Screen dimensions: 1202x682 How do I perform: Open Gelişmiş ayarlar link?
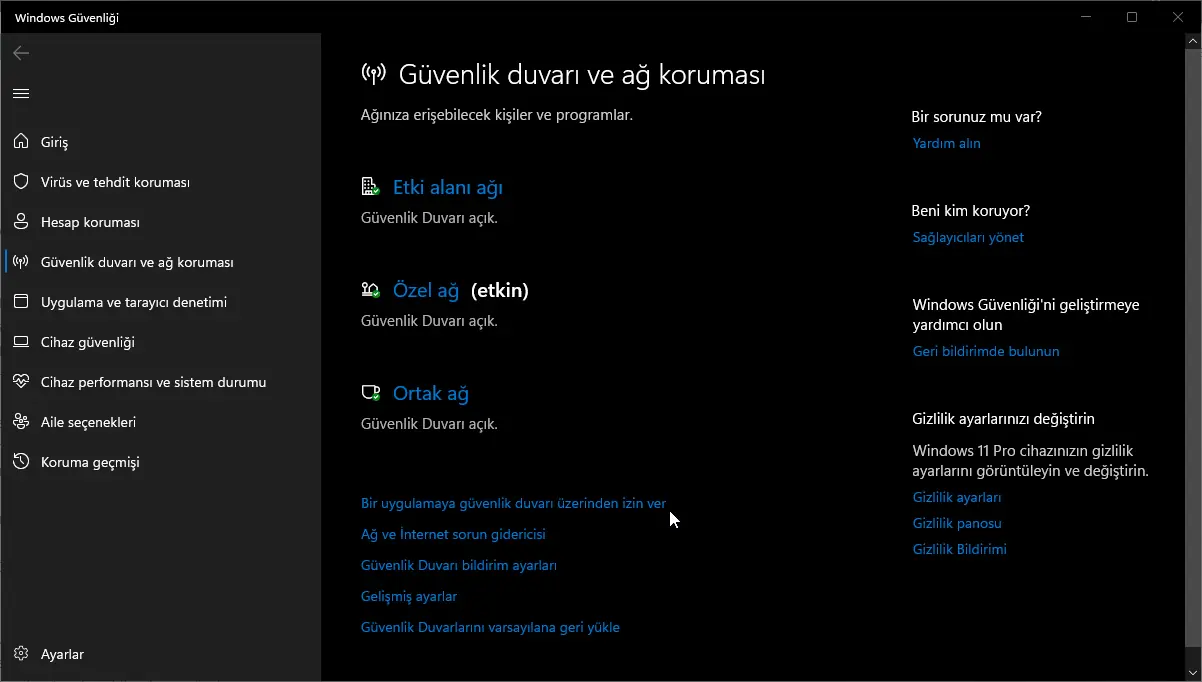[408, 597]
